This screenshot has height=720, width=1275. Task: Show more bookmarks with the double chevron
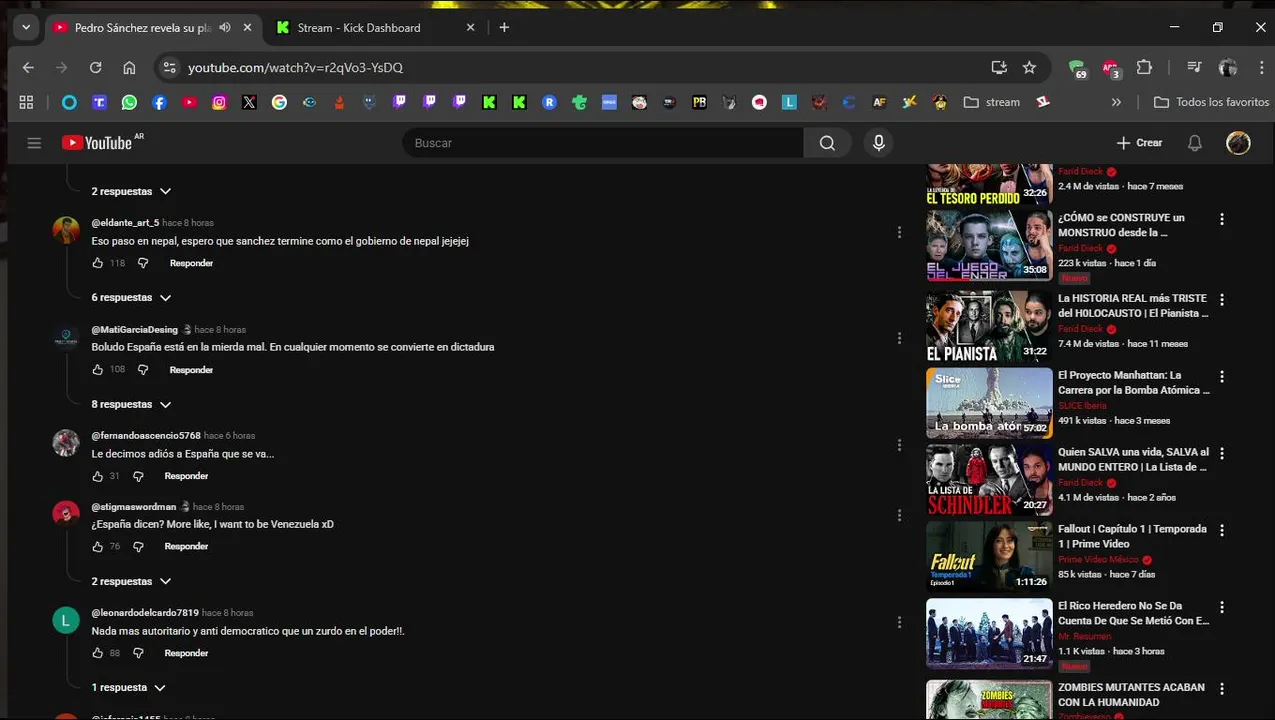click(x=1116, y=102)
